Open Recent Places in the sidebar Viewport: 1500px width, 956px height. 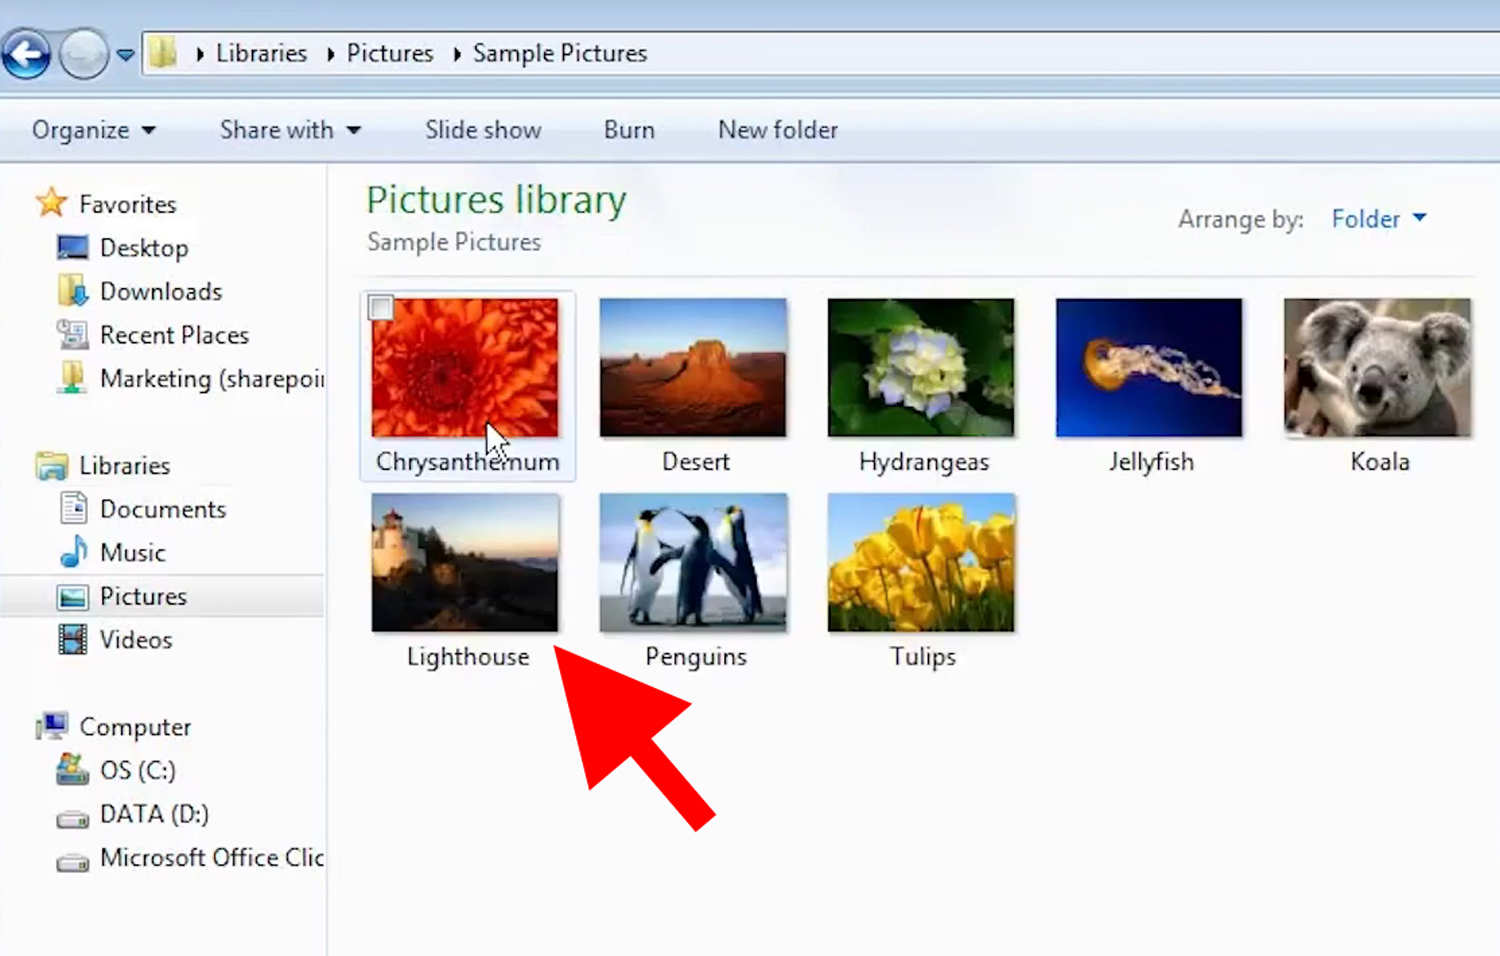pyautogui.click(x=173, y=335)
